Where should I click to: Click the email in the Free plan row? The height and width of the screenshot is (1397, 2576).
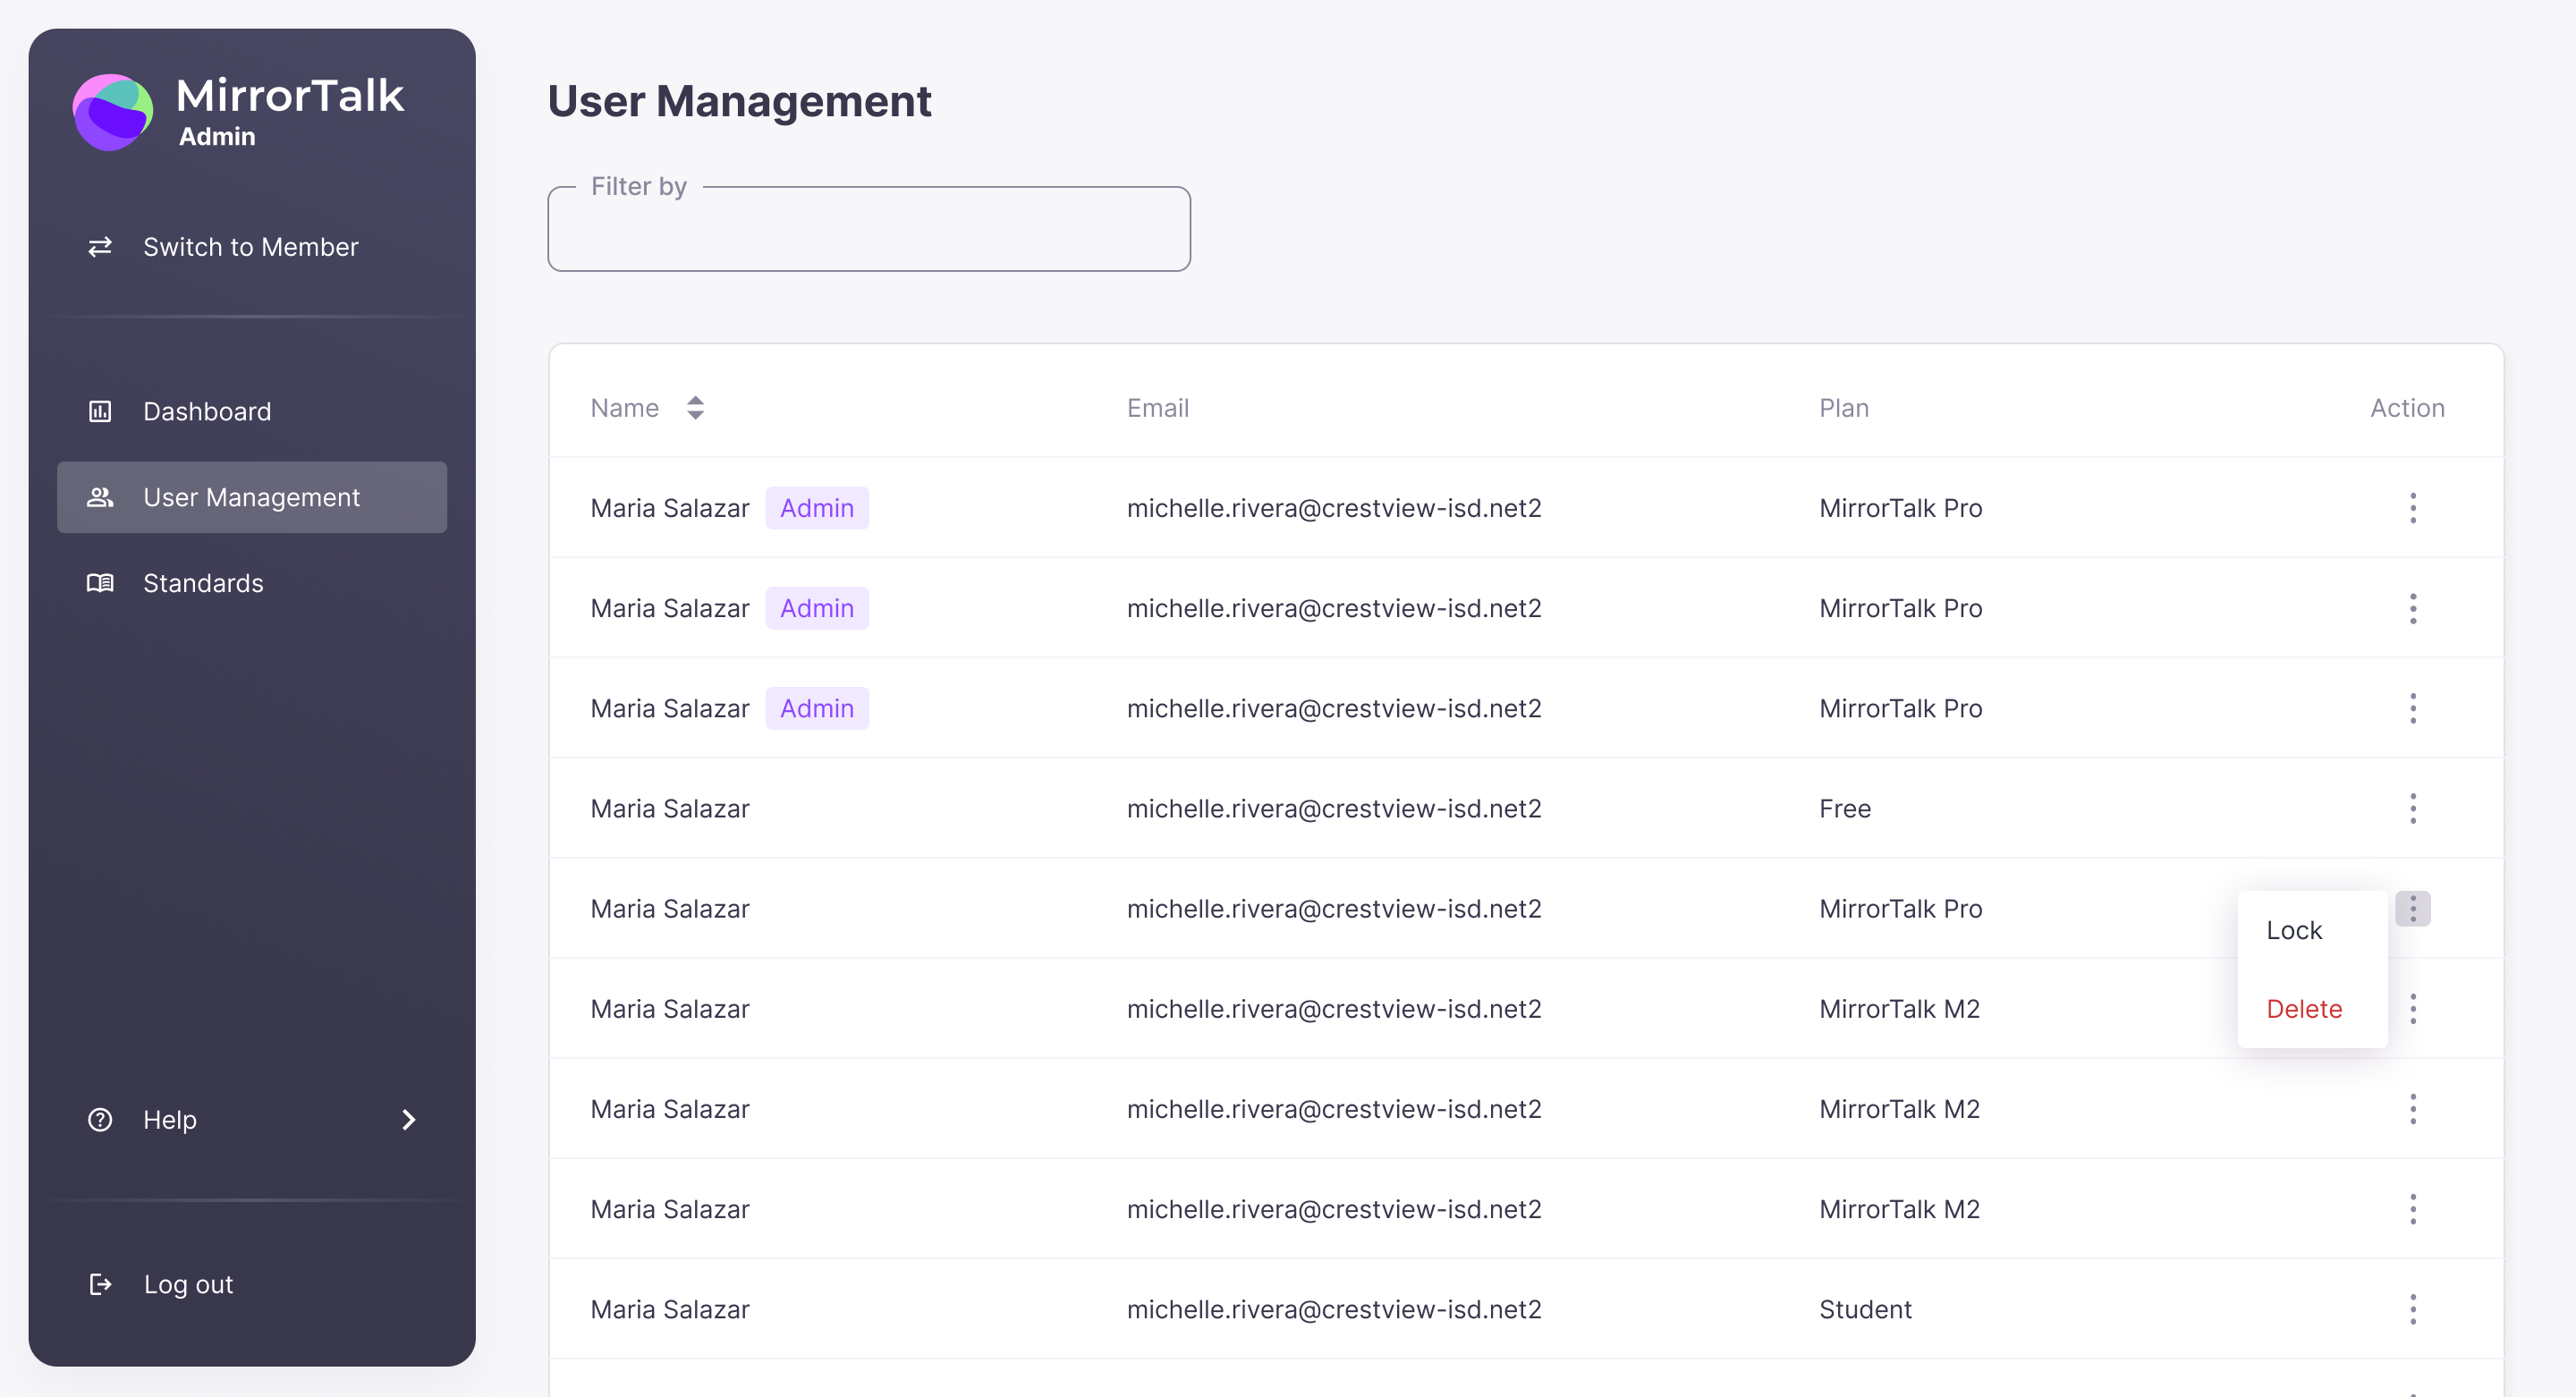tap(1334, 808)
